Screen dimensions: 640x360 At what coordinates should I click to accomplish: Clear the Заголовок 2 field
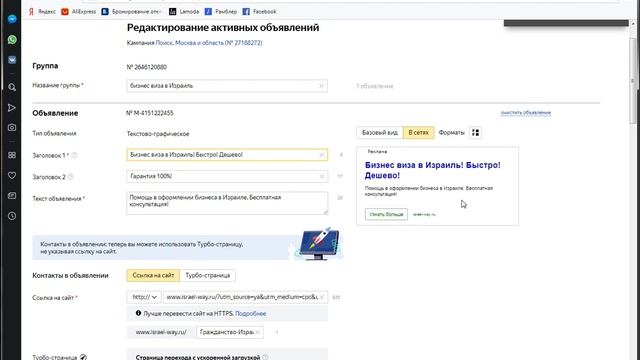tap(322, 176)
